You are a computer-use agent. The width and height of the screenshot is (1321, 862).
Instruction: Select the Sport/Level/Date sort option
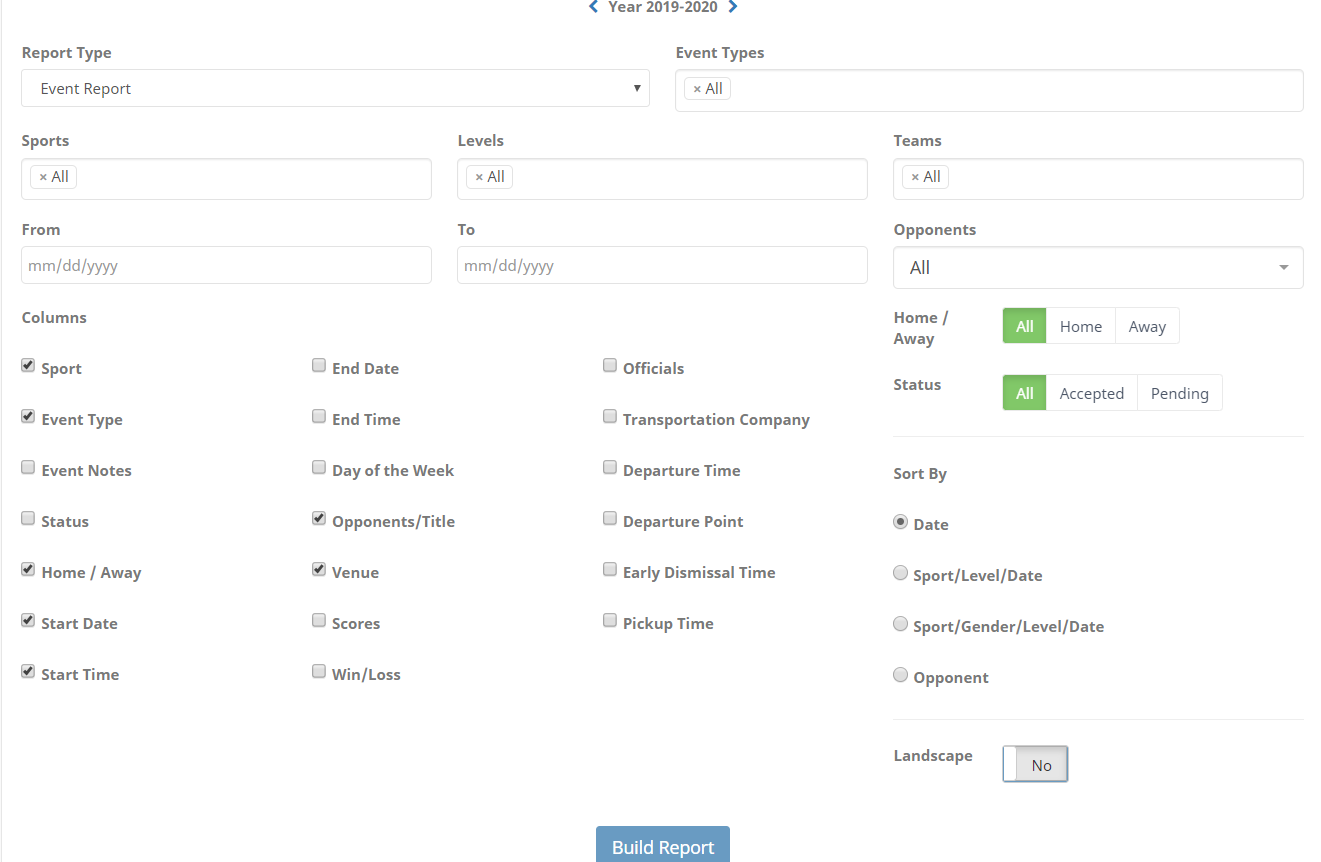pyautogui.click(x=900, y=573)
